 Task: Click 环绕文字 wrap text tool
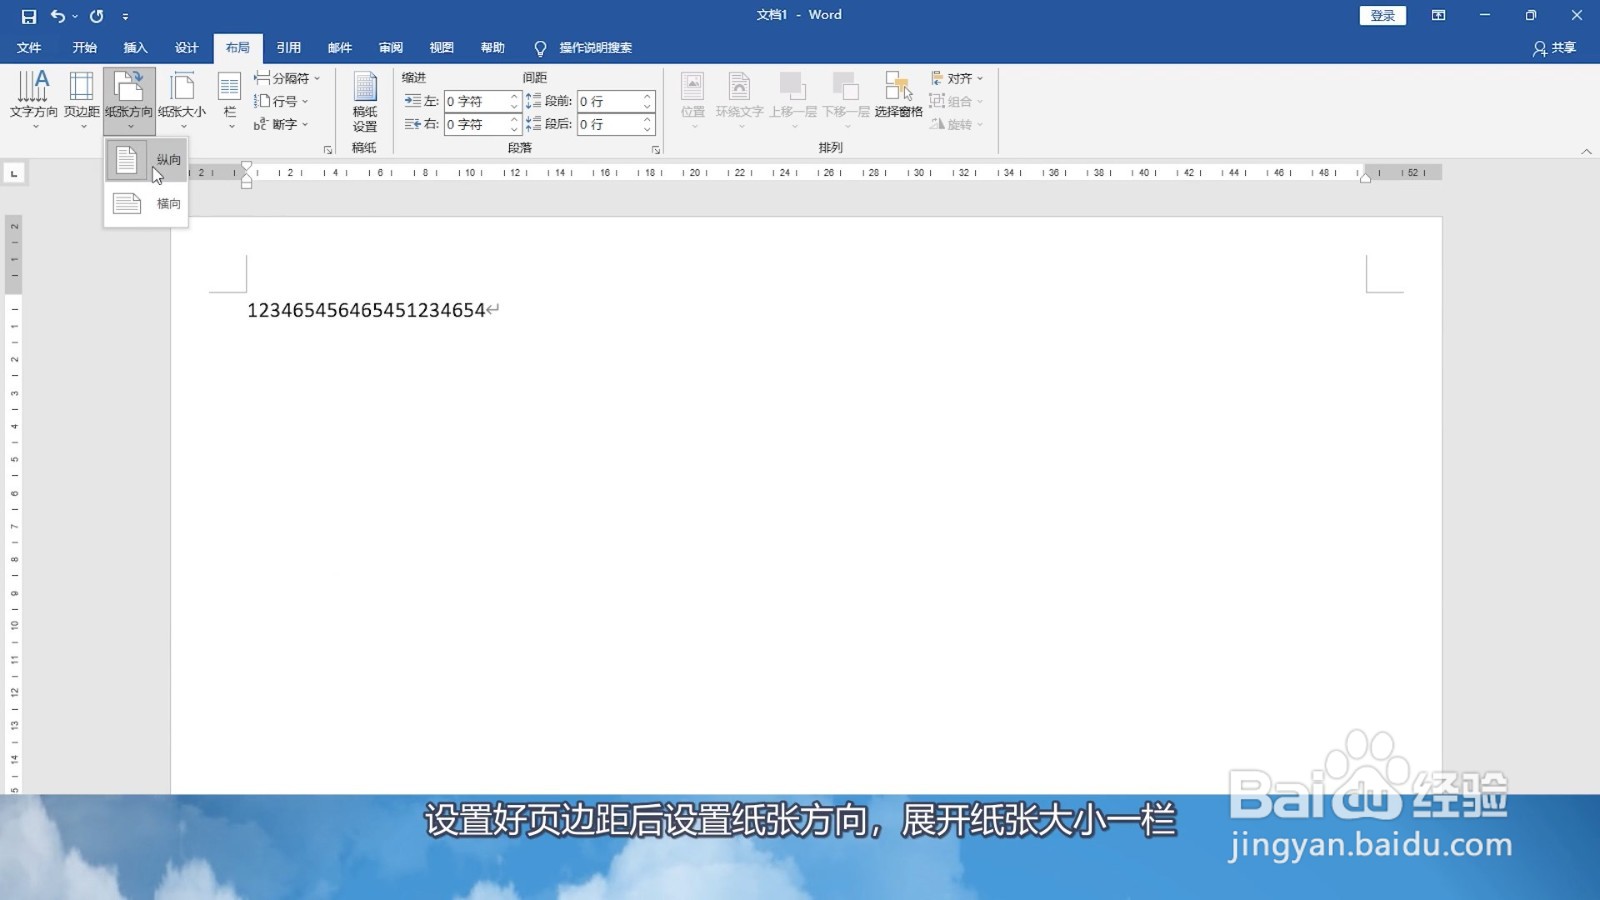pos(740,100)
